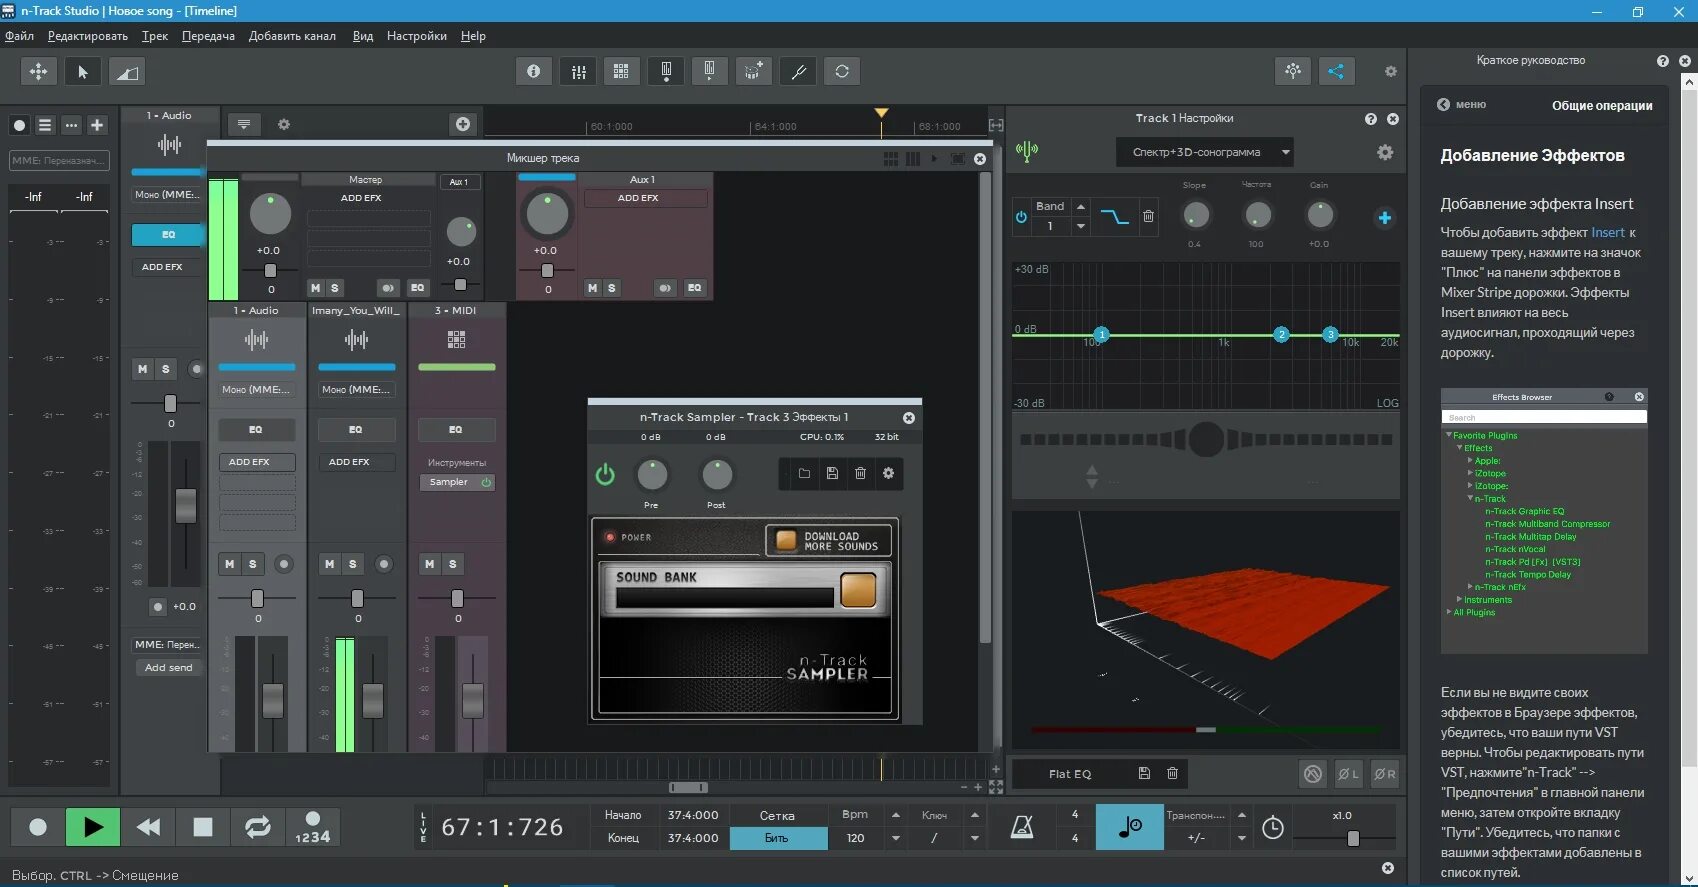Click the sampler Pre gain knob

pos(652,474)
